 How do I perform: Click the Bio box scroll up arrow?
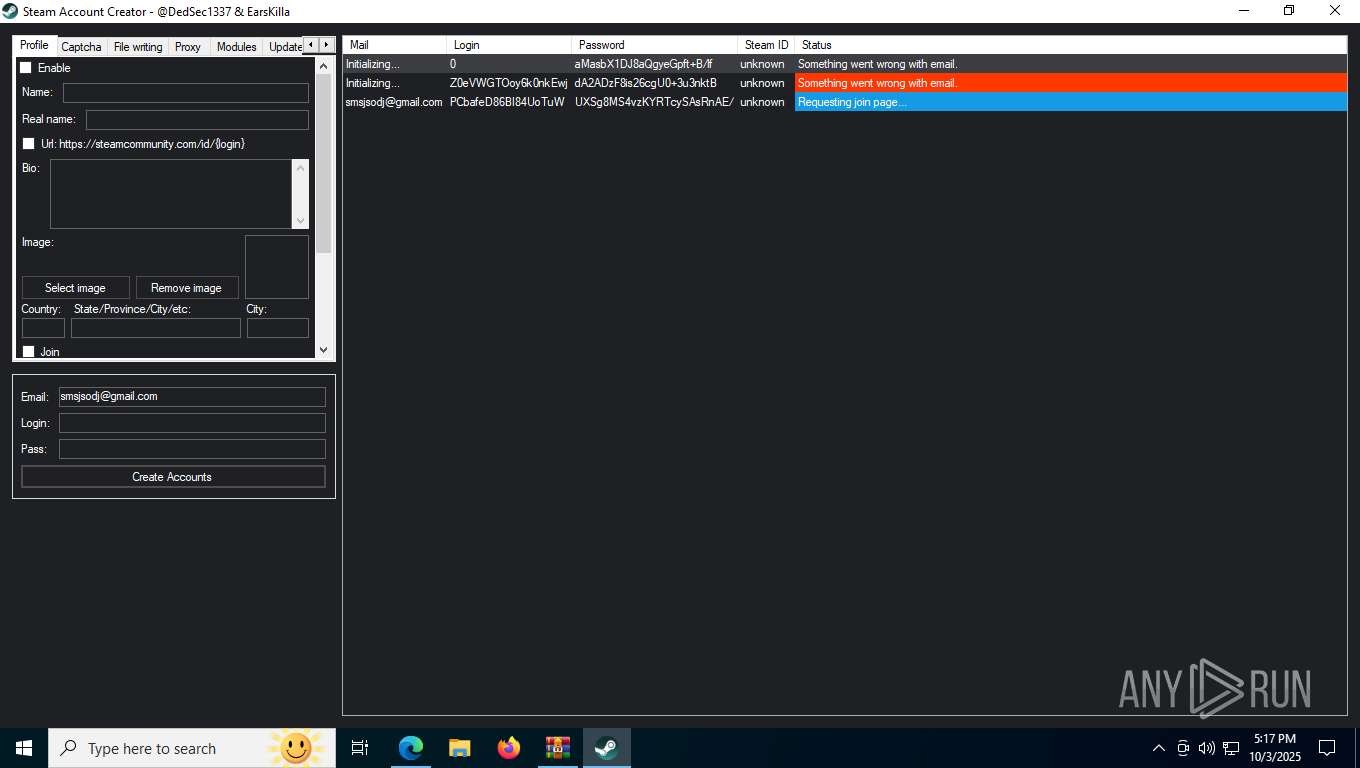tap(300, 168)
